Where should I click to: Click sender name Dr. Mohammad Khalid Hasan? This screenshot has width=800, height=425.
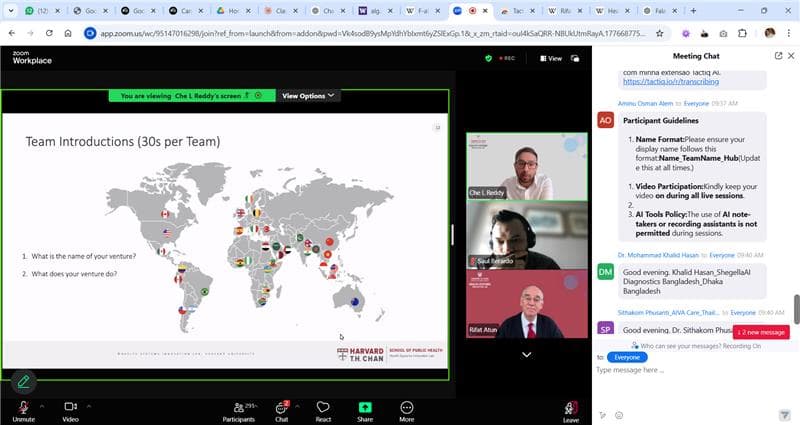point(658,255)
